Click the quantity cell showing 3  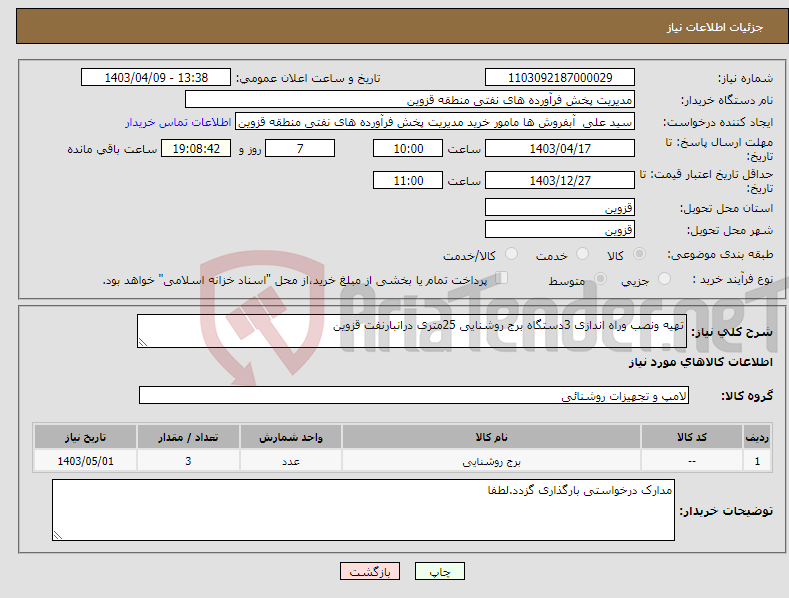(x=188, y=461)
